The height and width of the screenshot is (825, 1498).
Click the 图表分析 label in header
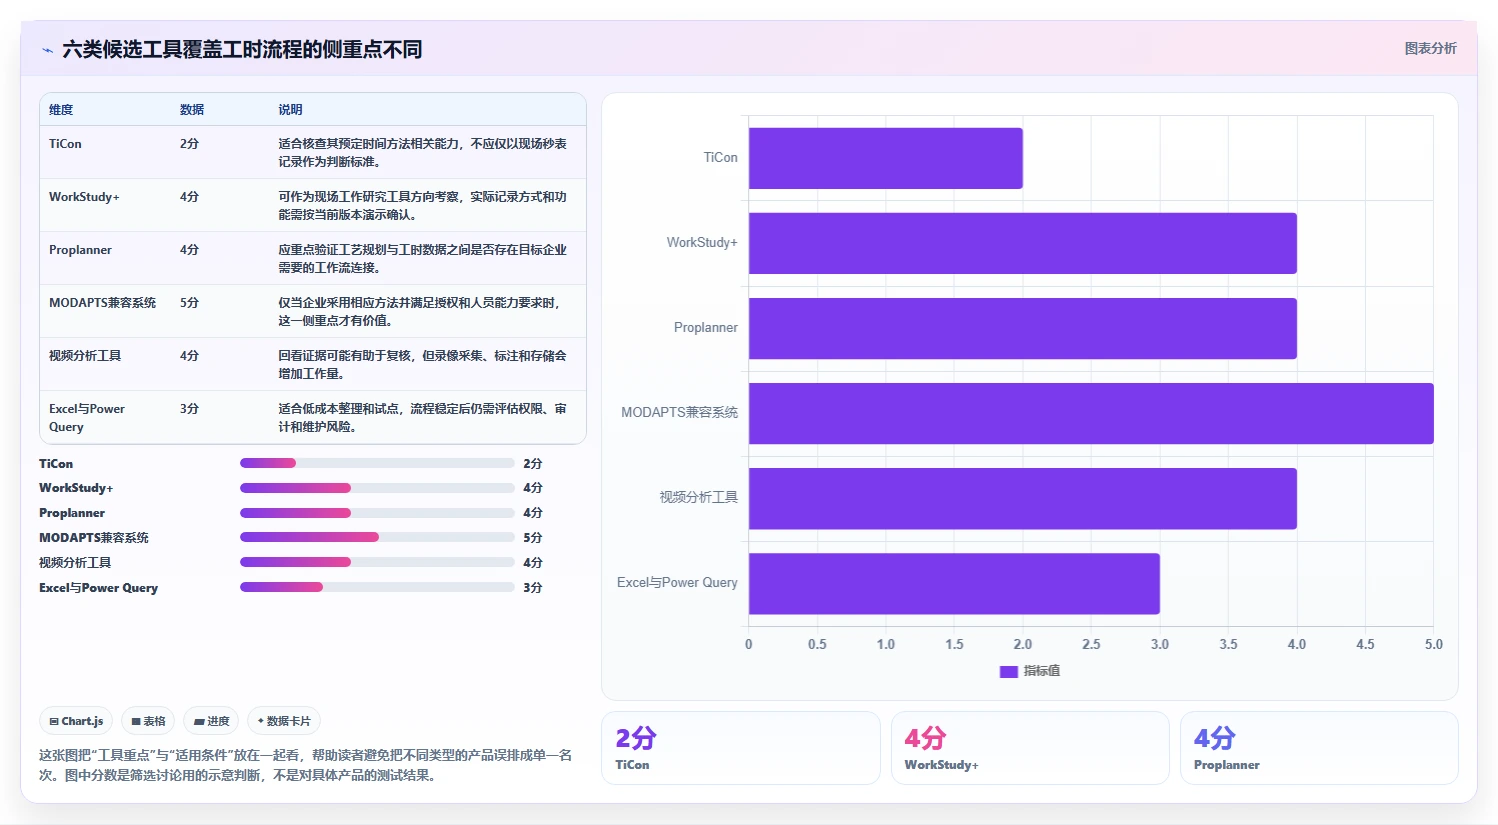tap(1430, 48)
